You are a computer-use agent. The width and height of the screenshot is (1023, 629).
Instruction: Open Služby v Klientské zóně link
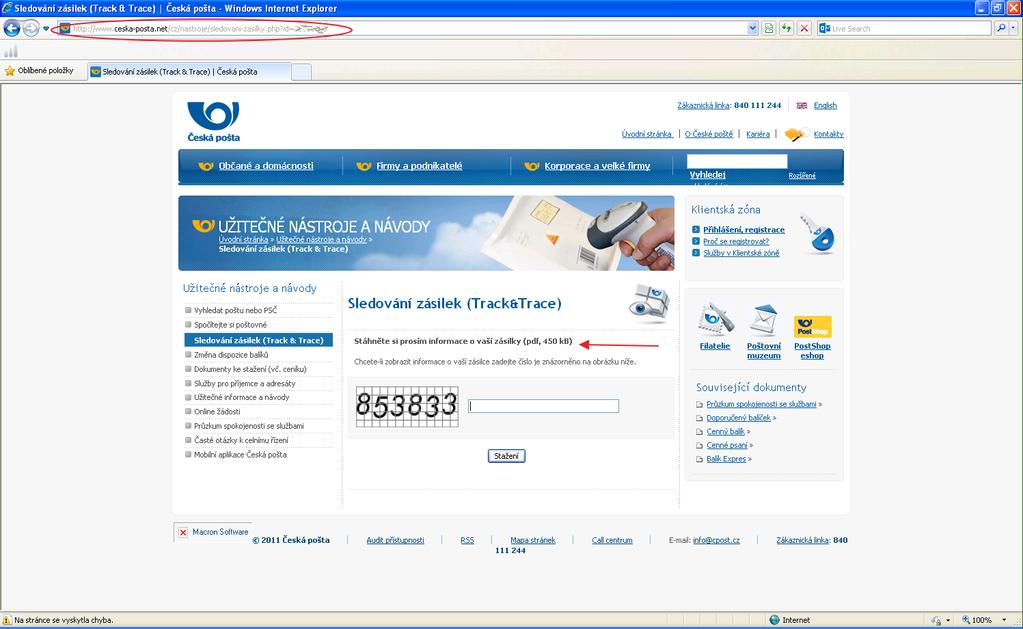[741, 253]
